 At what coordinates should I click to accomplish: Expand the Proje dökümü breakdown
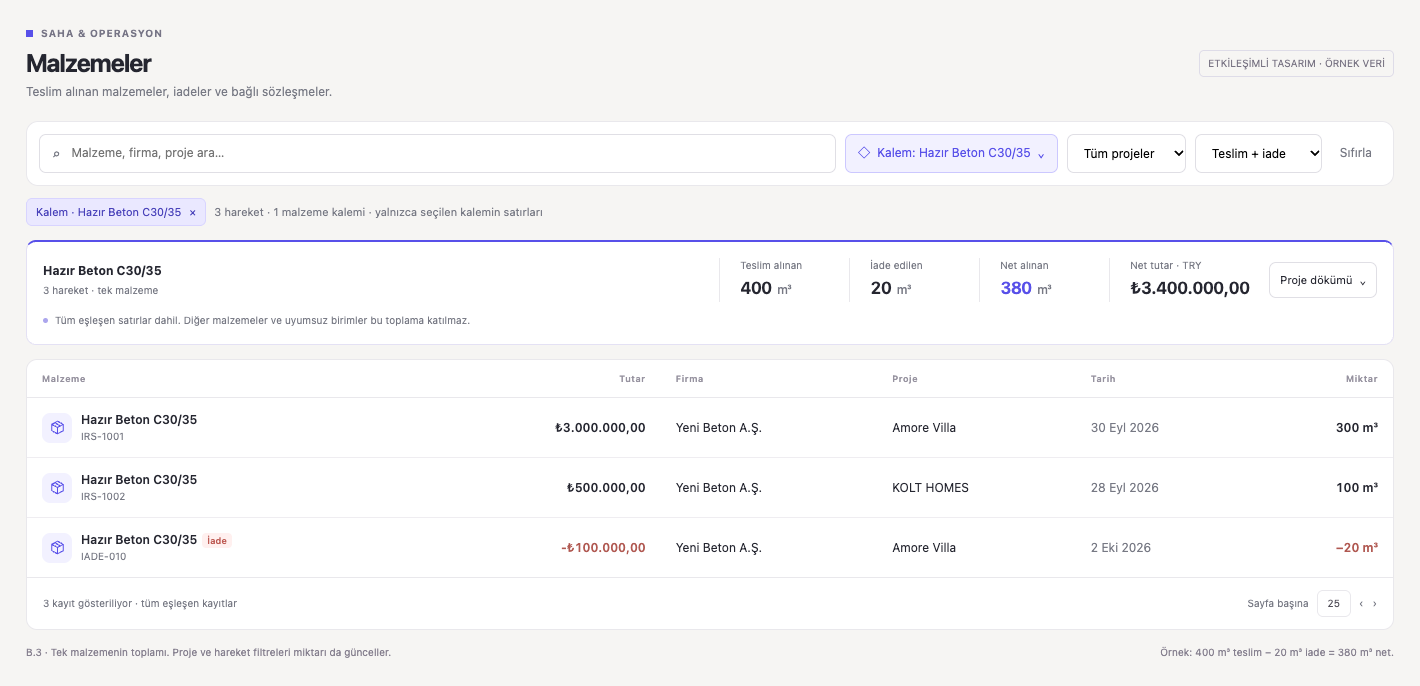coord(1323,280)
